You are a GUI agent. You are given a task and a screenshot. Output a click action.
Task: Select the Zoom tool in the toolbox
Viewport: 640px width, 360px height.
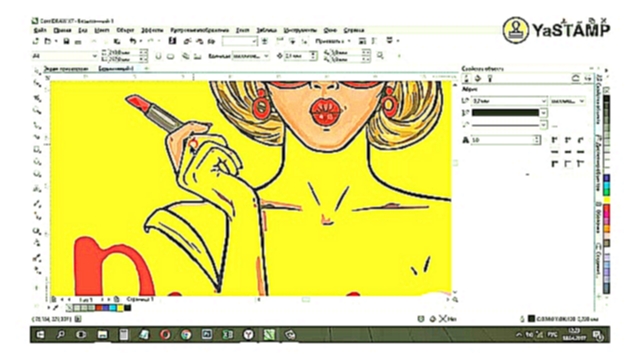pyautogui.click(x=37, y=110)
